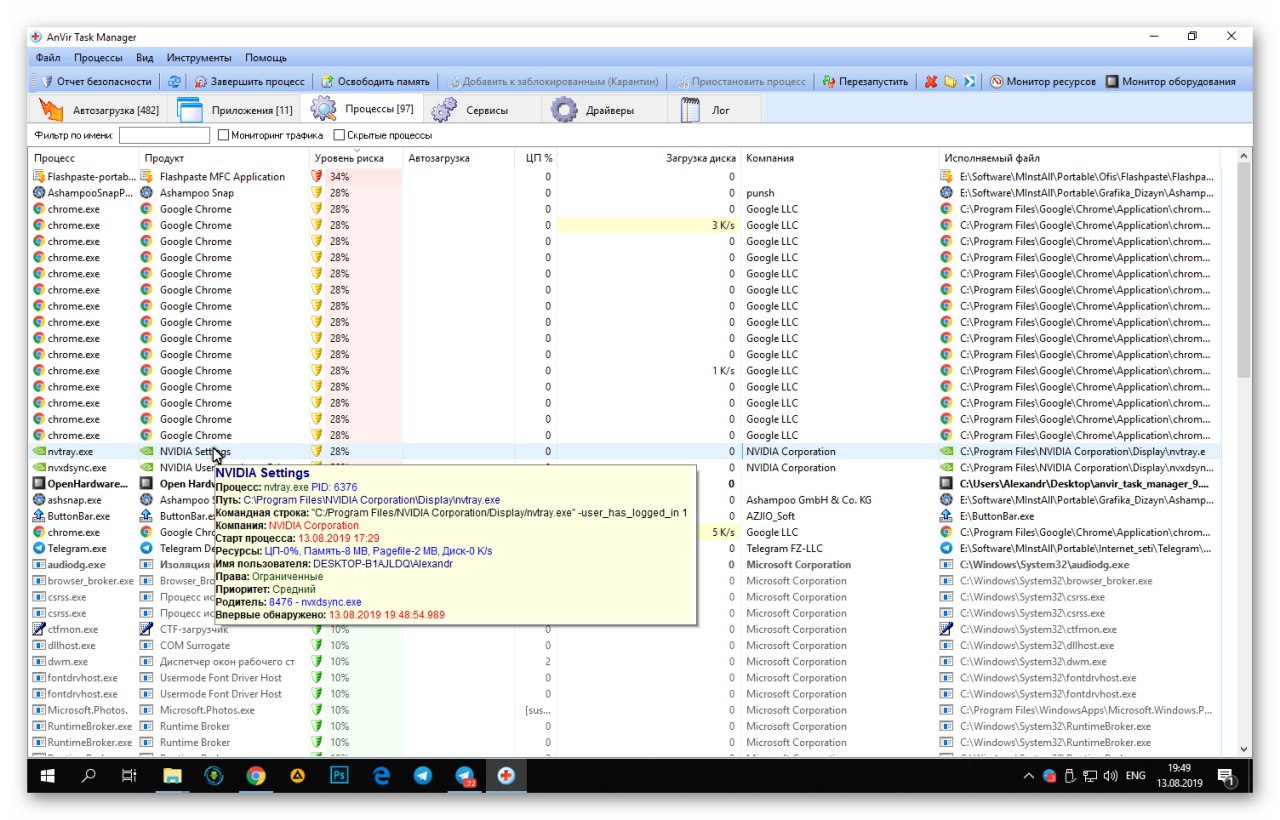Image resolution: width=1280 pixels, height=820 pixels.
Task: Sort by the Процесс column header
Action: 83,158
